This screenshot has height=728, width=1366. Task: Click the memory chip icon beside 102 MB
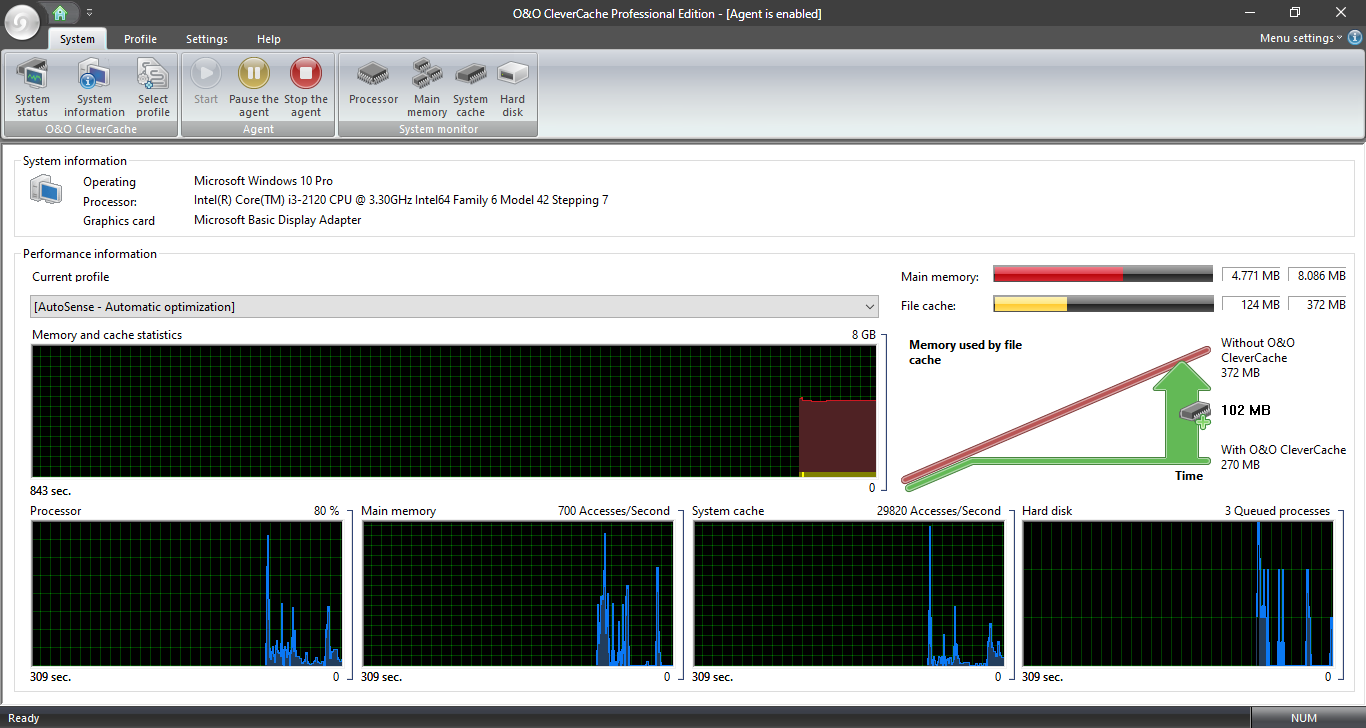[1197, 412]
